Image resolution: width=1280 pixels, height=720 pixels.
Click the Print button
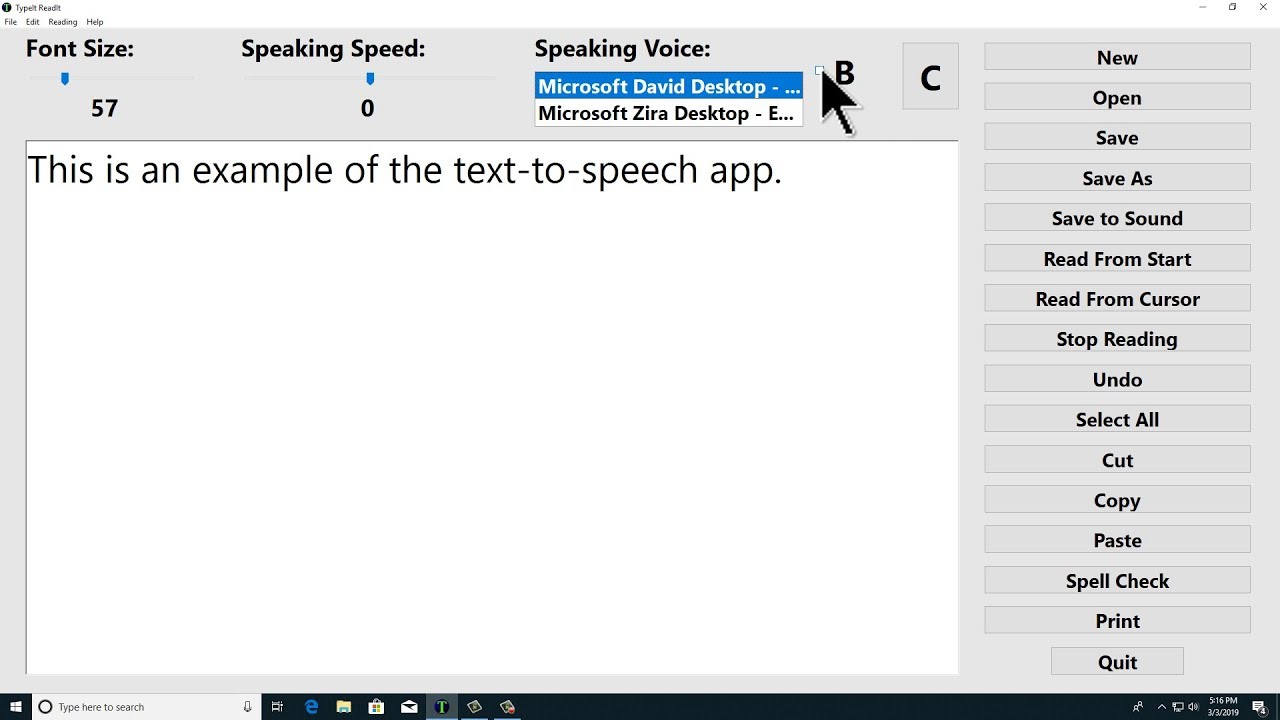(1117, 620)
